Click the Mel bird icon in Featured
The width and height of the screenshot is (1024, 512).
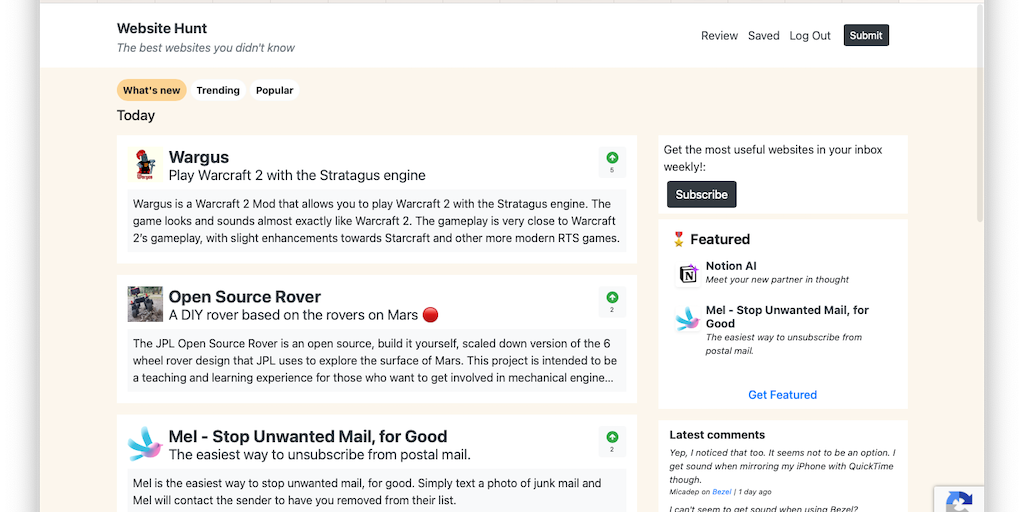point(688,320)
